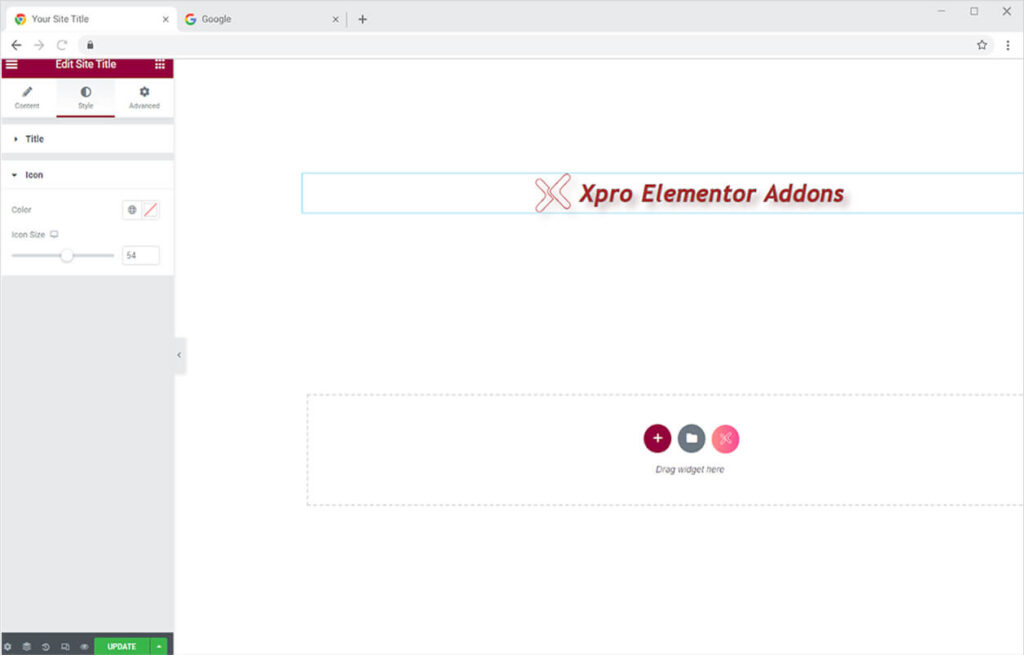Switch to the Advanced tab
Screen dimensions: 1024x655
[x=144, y=97]
